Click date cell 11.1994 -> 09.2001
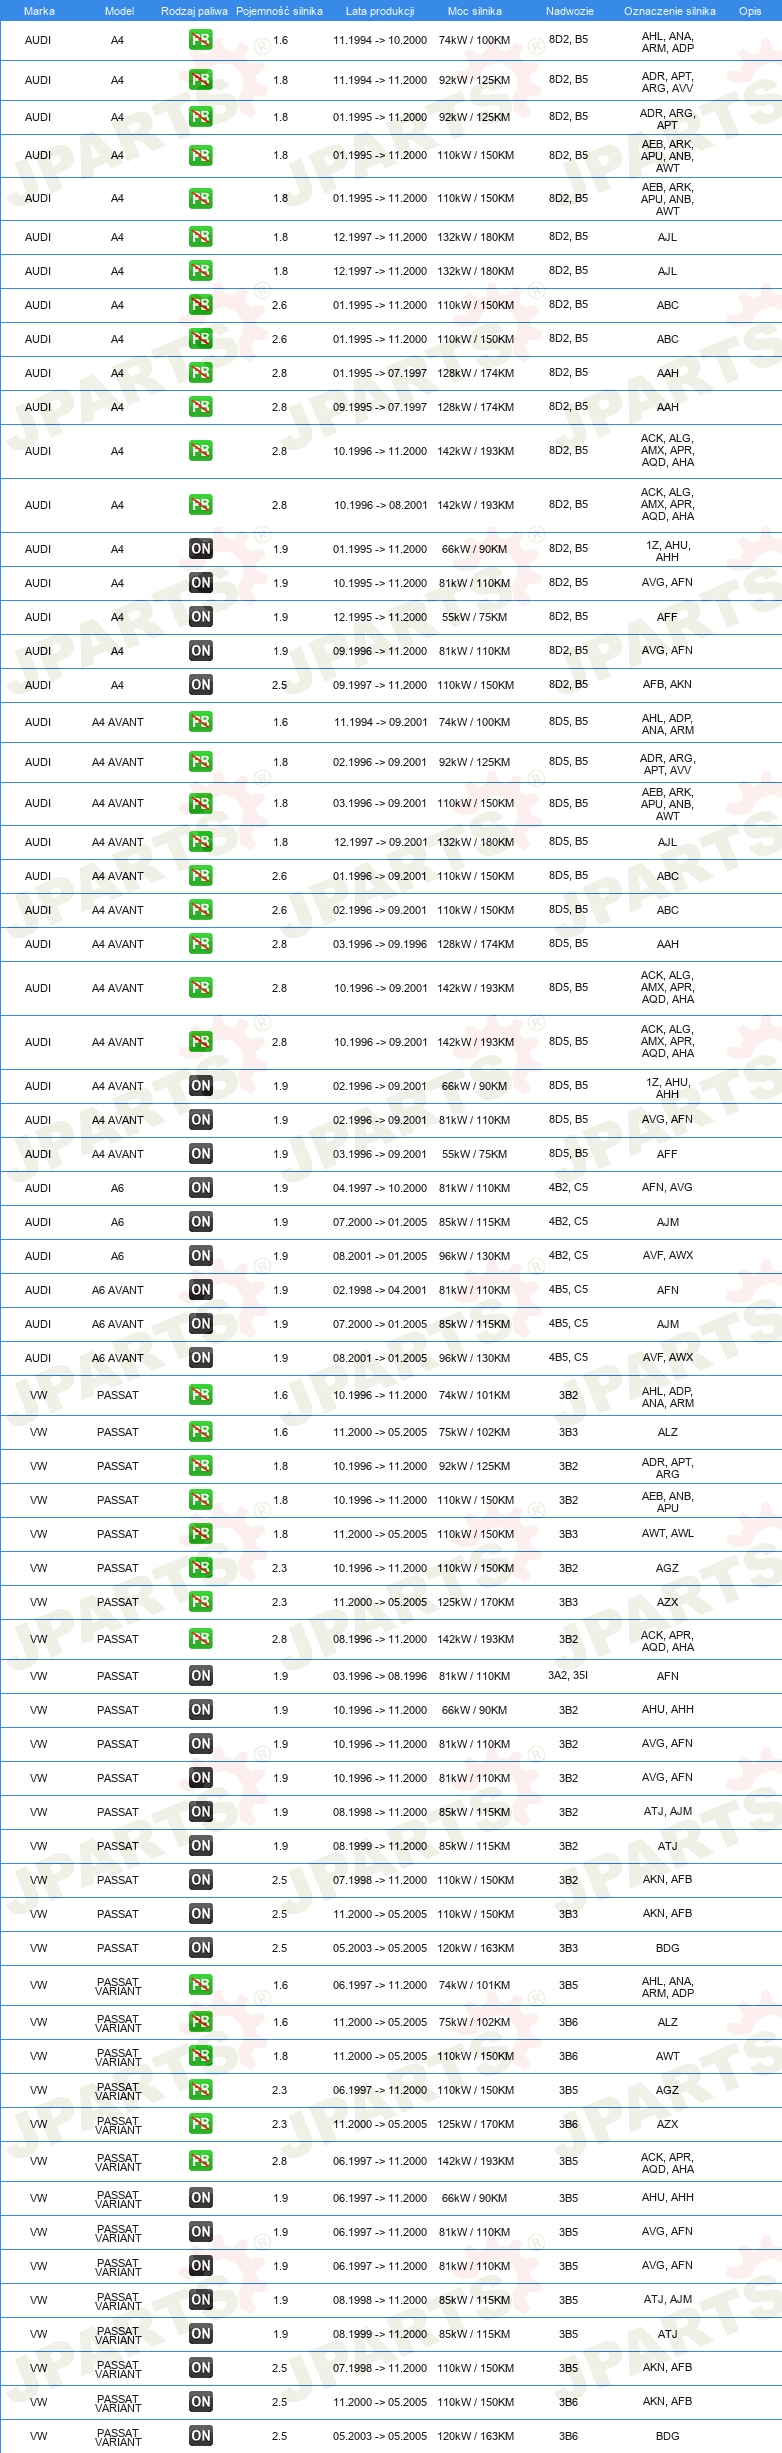 point(380,722)
